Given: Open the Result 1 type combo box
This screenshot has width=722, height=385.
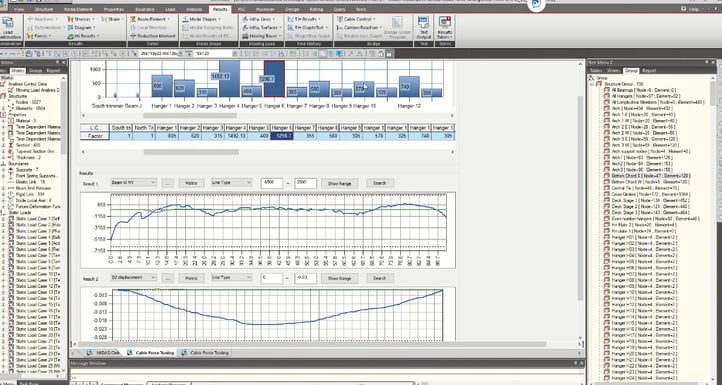Looking at the screenshot, I should [133, 183].
